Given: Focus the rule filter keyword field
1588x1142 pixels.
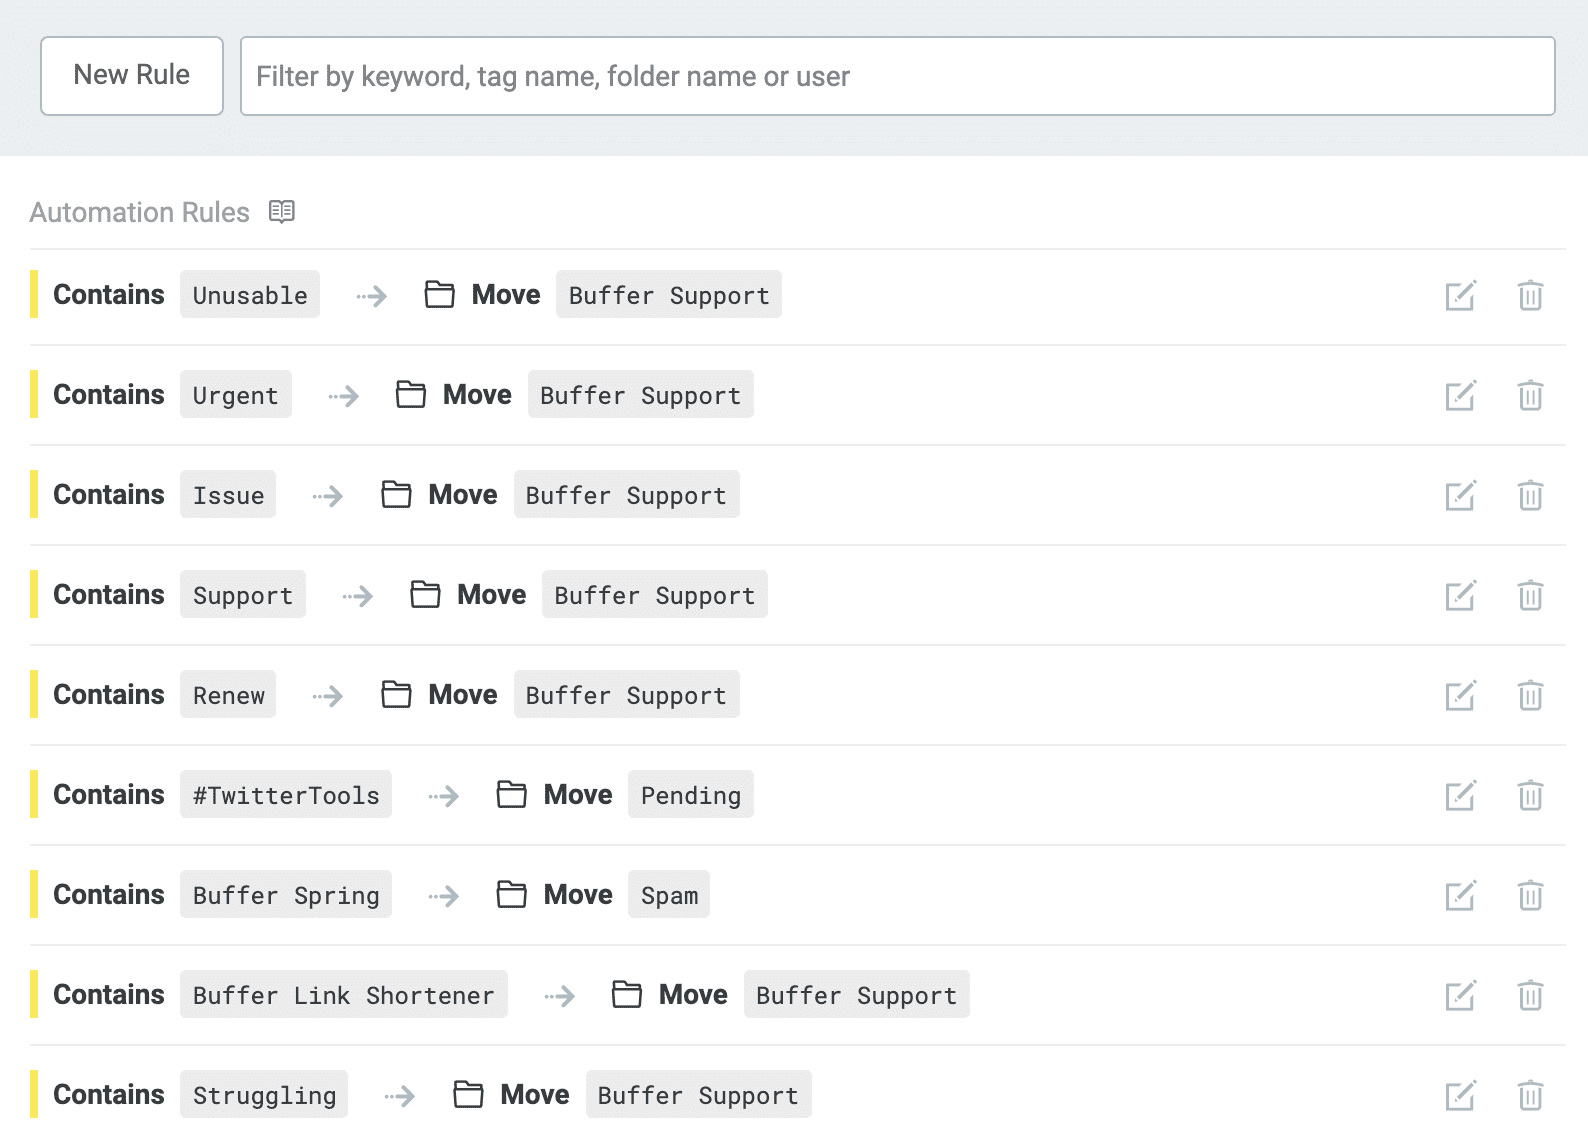Looking at the screenshot, I should (898, 76).
